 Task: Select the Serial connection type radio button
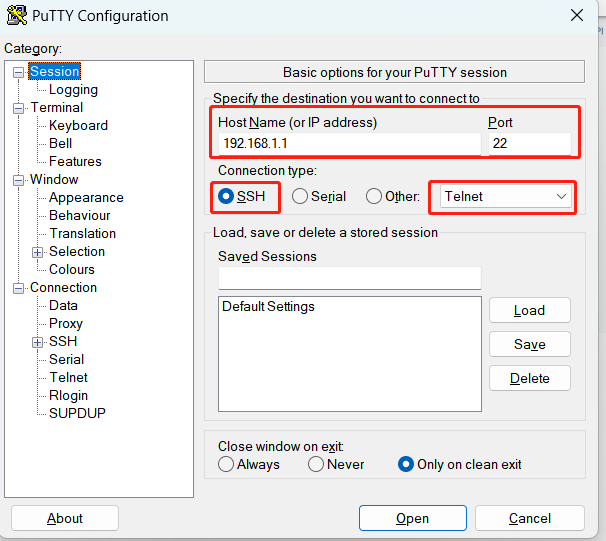(300, 196)
